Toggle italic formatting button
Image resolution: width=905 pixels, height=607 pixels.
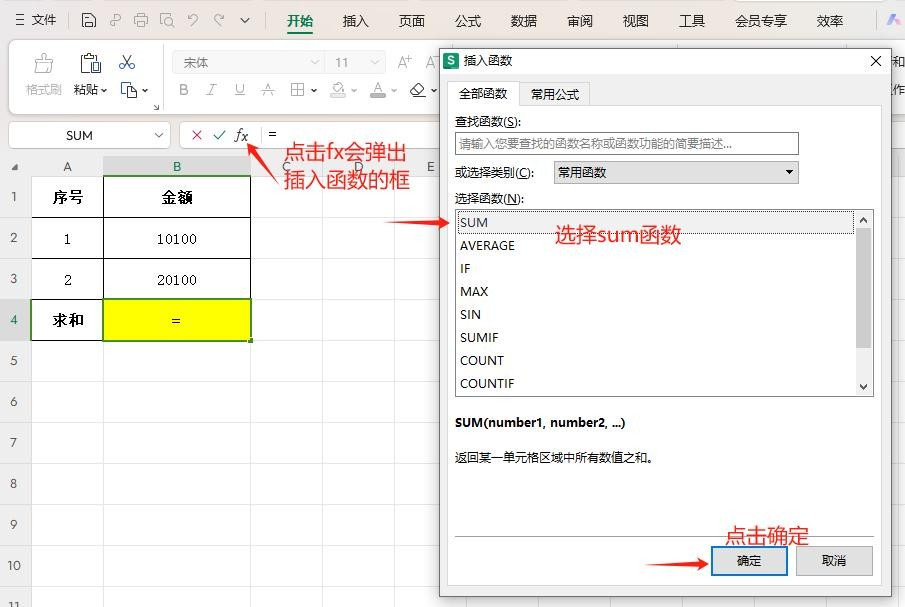(211, 90)
